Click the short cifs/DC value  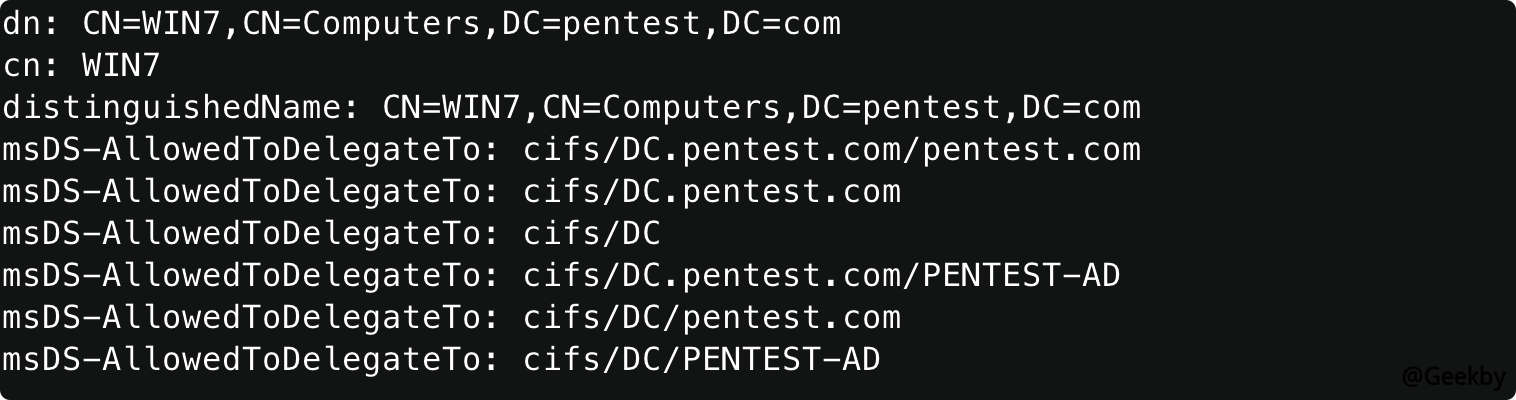pos(592,234)
